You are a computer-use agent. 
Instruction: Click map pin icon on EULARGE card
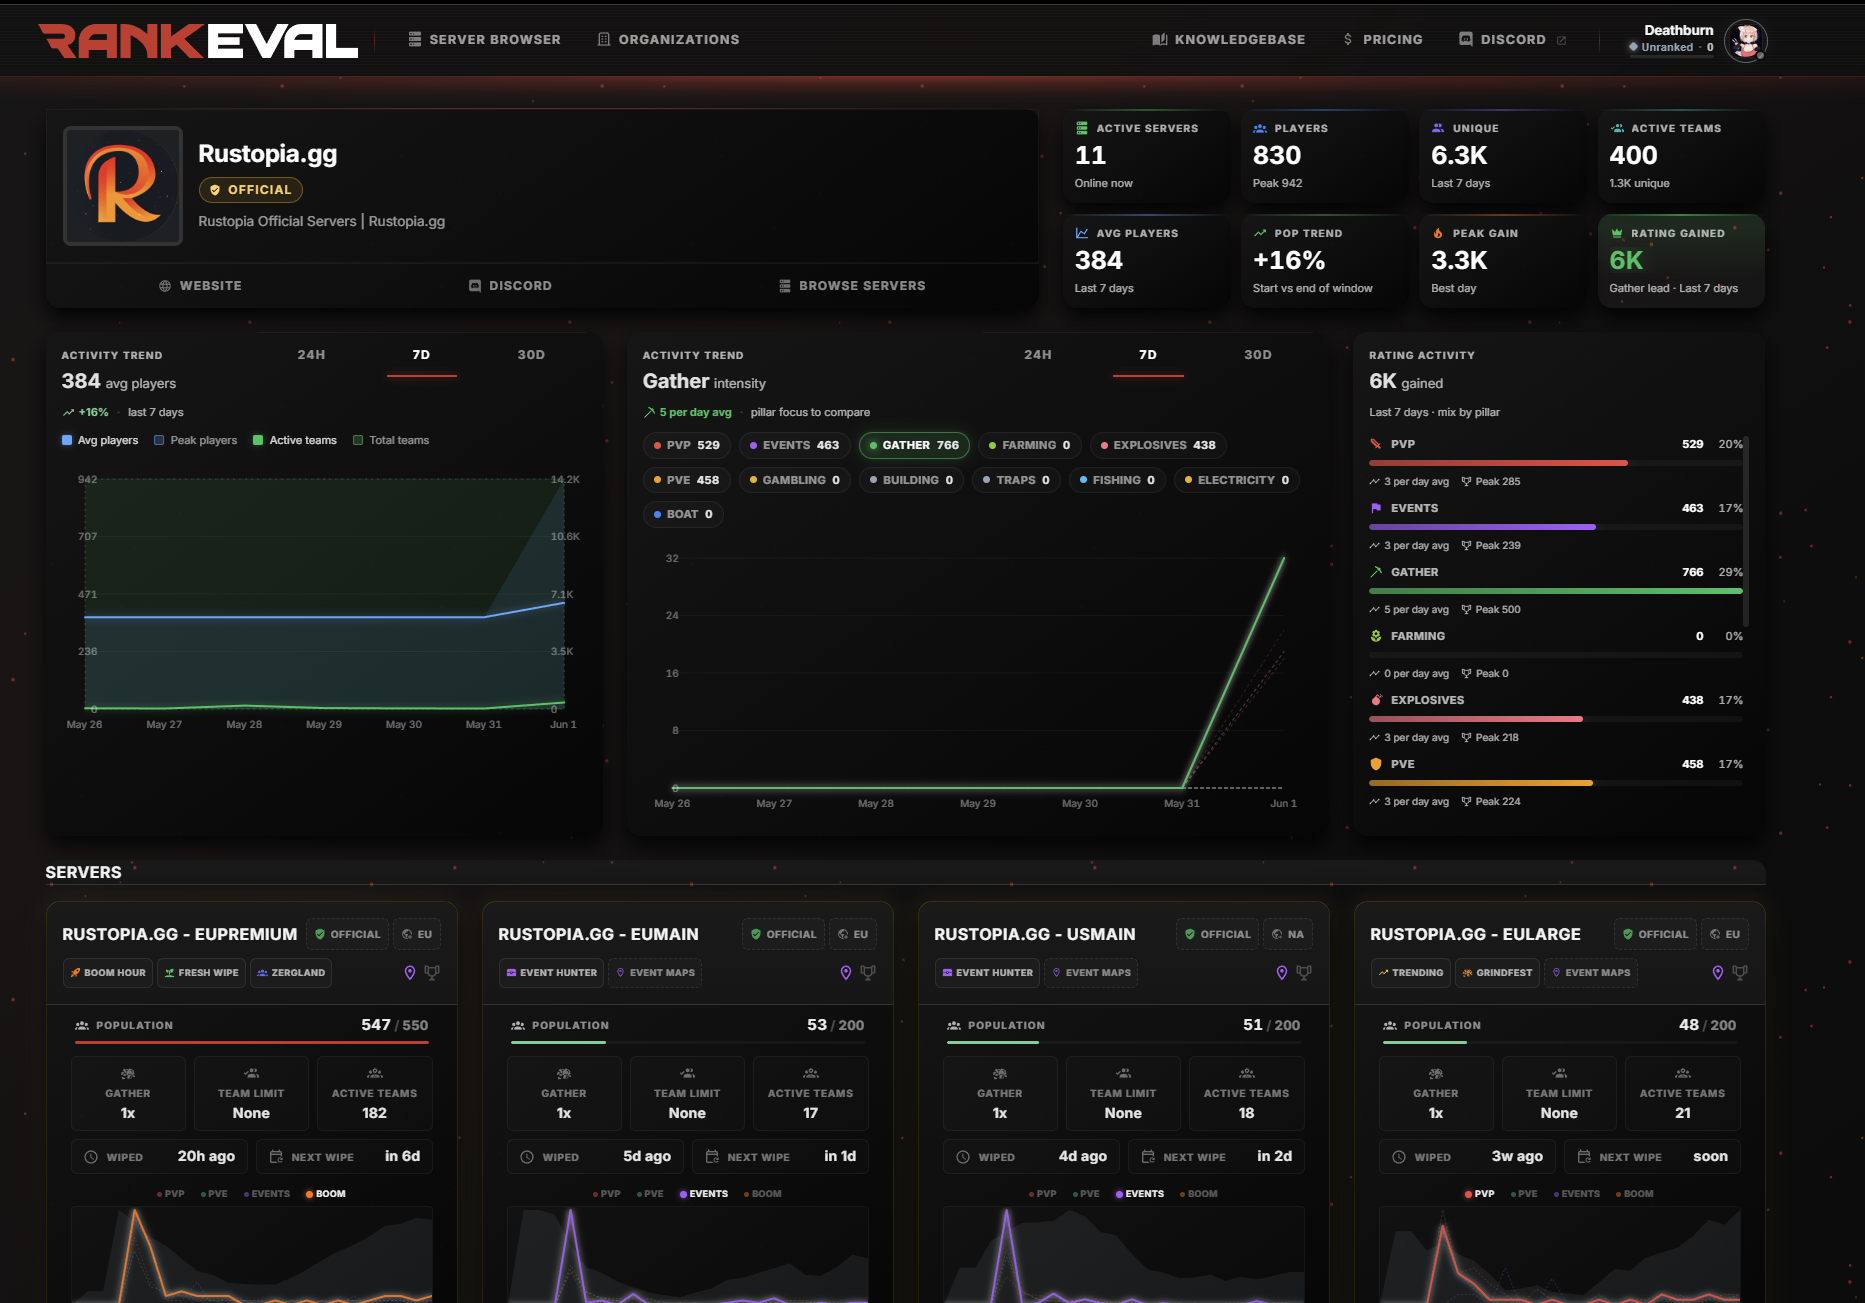[x=1717, y=973]
